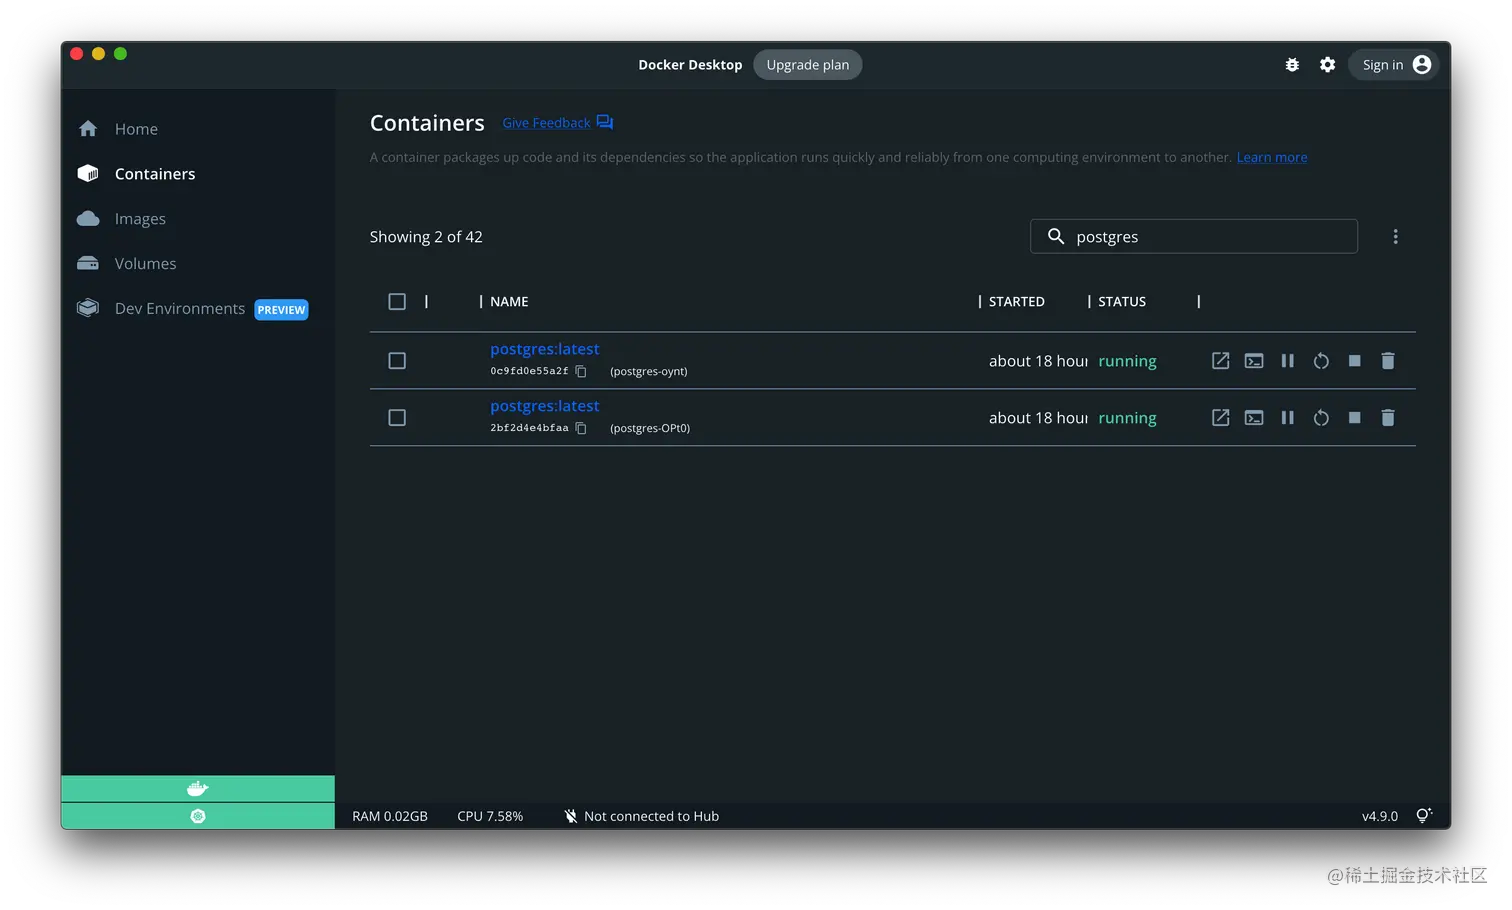This screenshot has width=1512, height=910.
Task: Open the troubleshoot bug icon
Action: 1292,65
